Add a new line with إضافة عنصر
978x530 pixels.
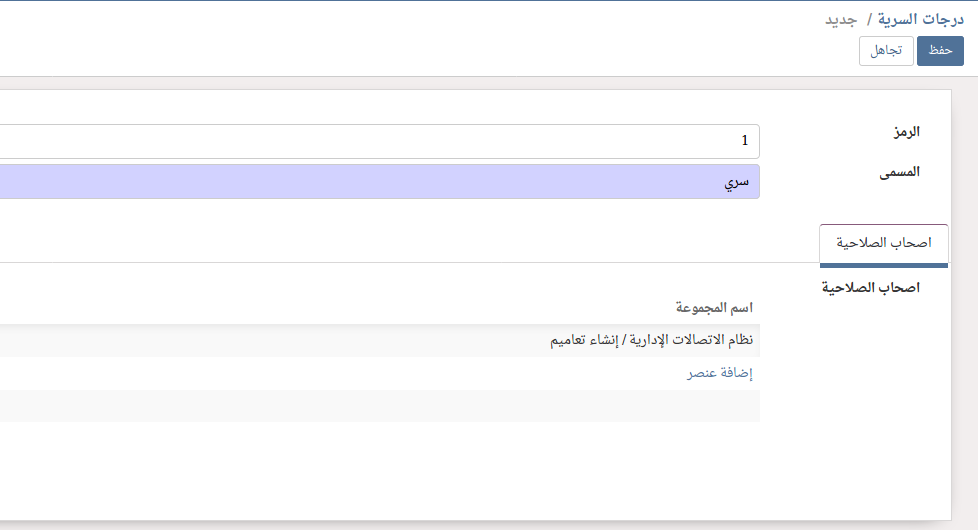(x=719, y=373)
